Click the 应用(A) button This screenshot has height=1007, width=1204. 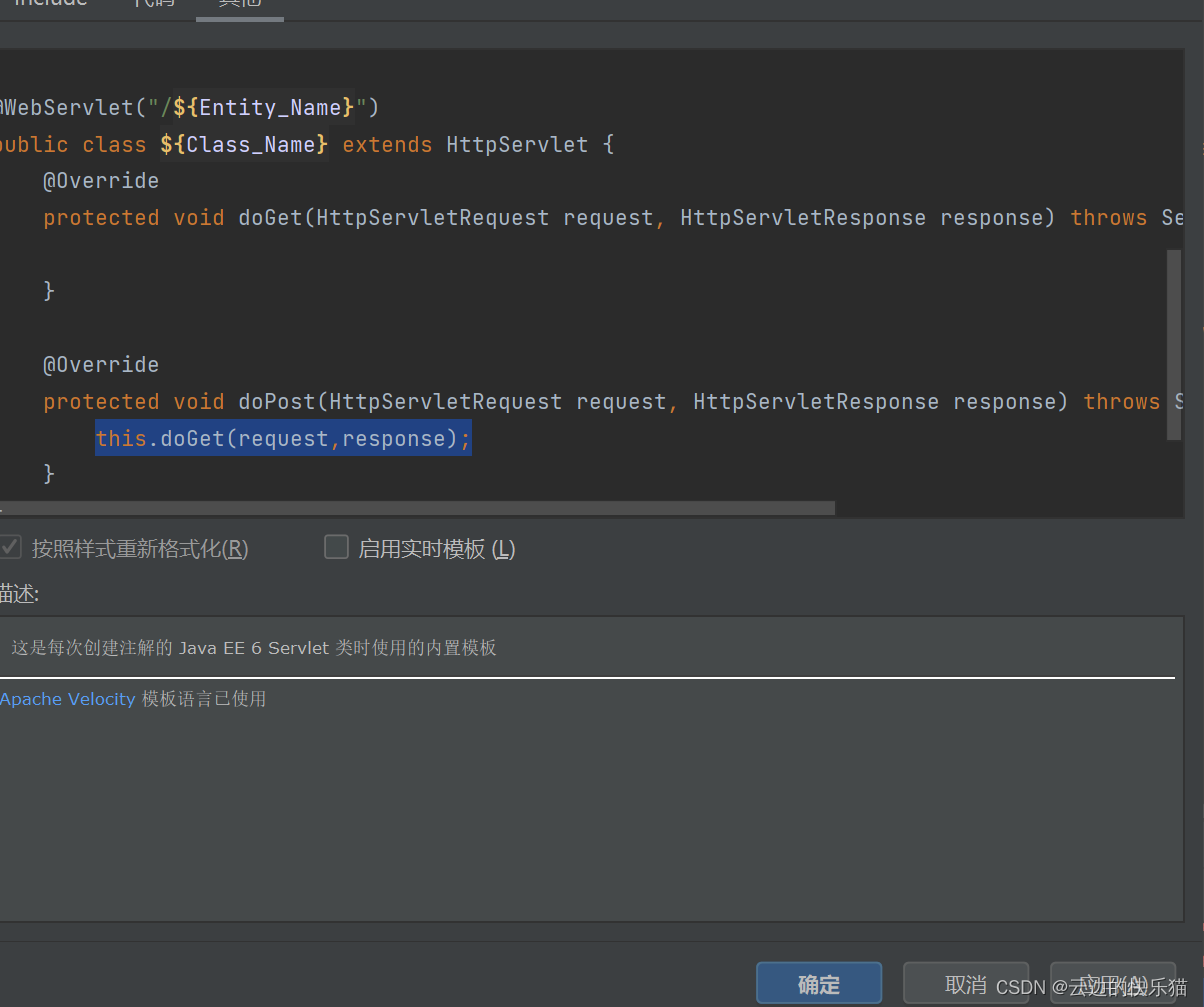click(1112, 984)
